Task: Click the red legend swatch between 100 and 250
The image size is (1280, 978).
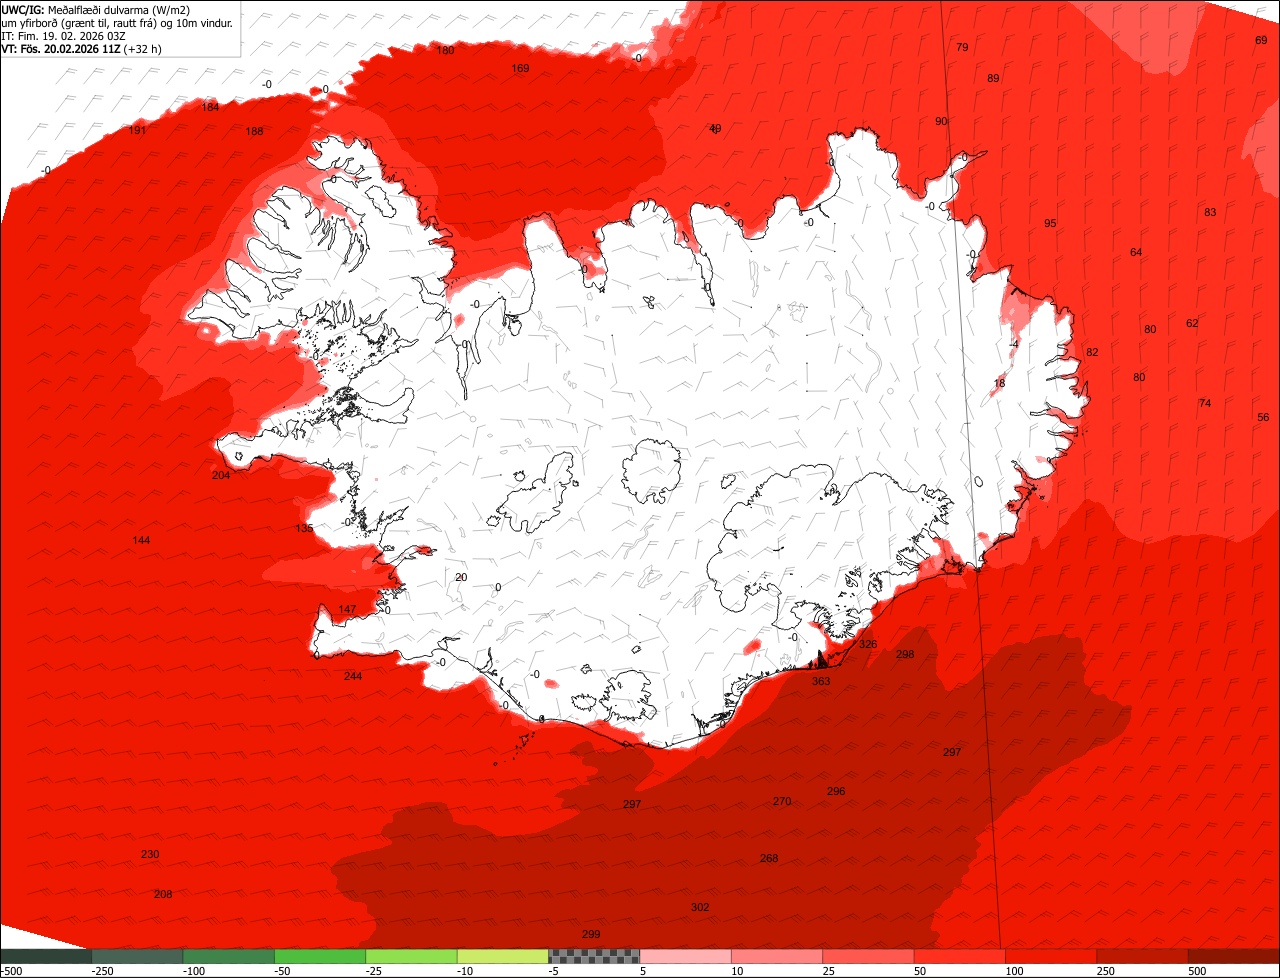Action: [x=1051, y=956]
